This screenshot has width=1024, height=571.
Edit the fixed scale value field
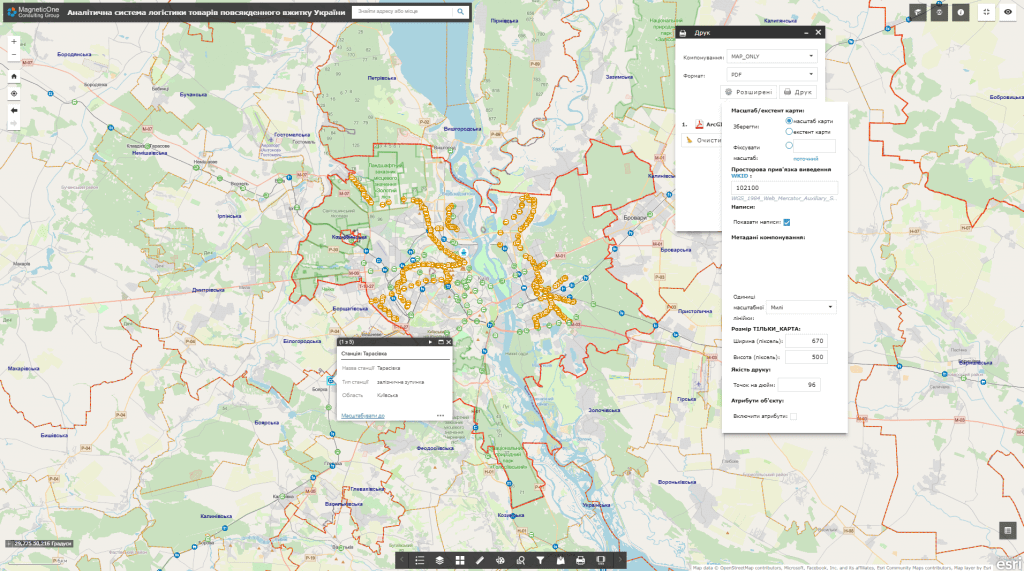814,146
